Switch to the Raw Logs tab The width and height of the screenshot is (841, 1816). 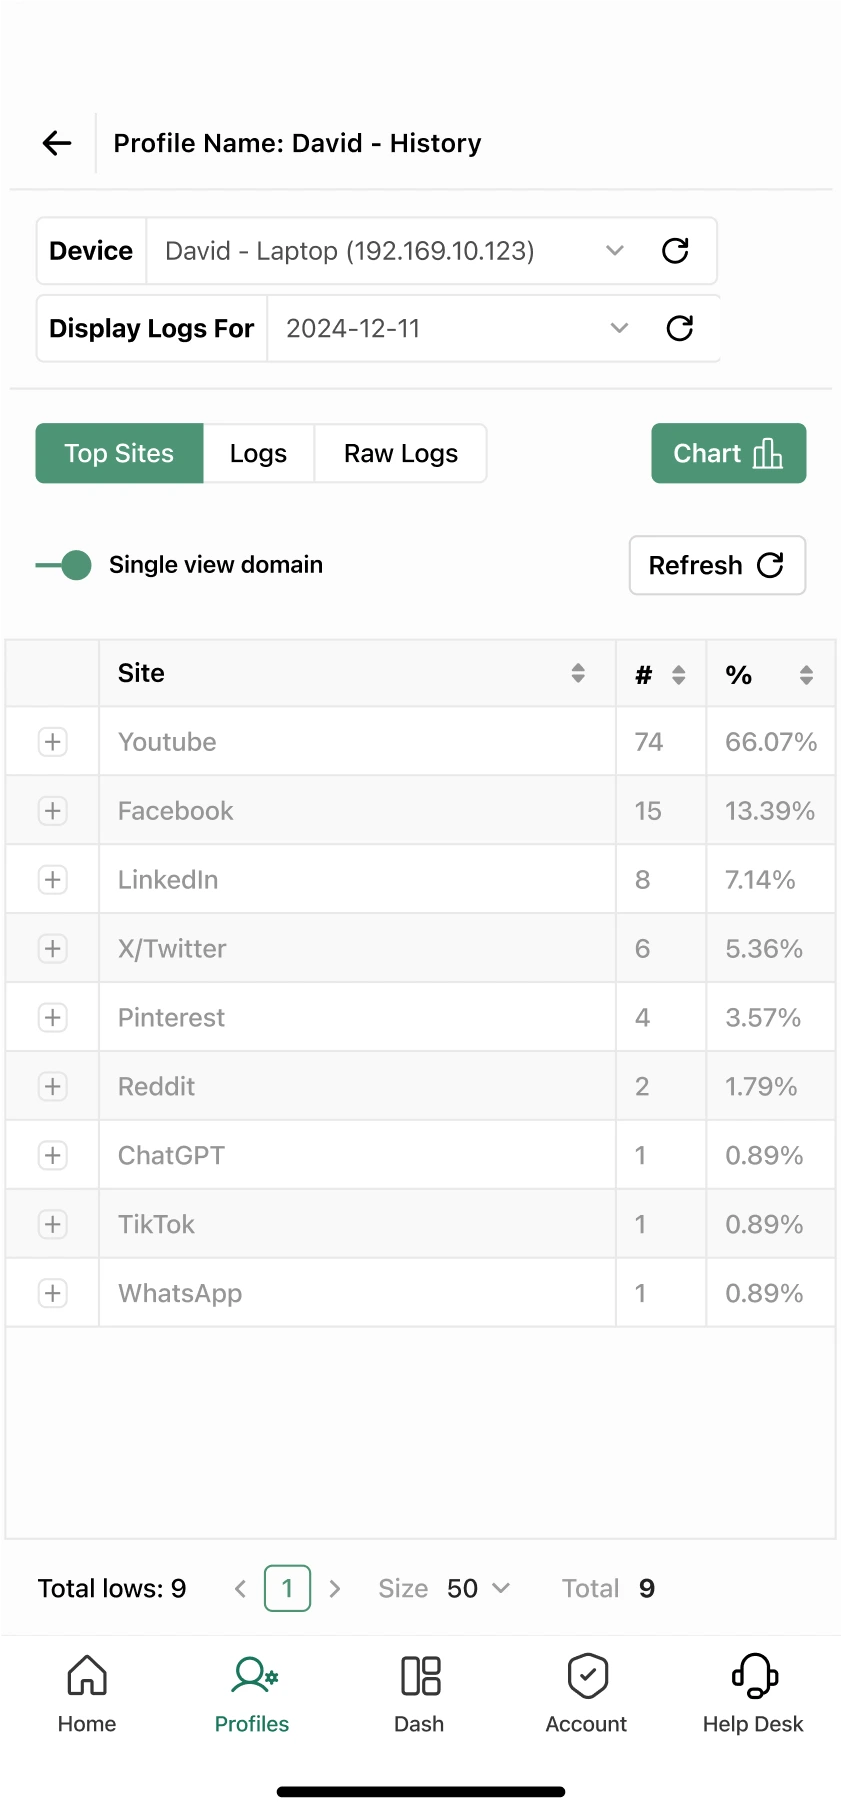click(x=401, y=454)
